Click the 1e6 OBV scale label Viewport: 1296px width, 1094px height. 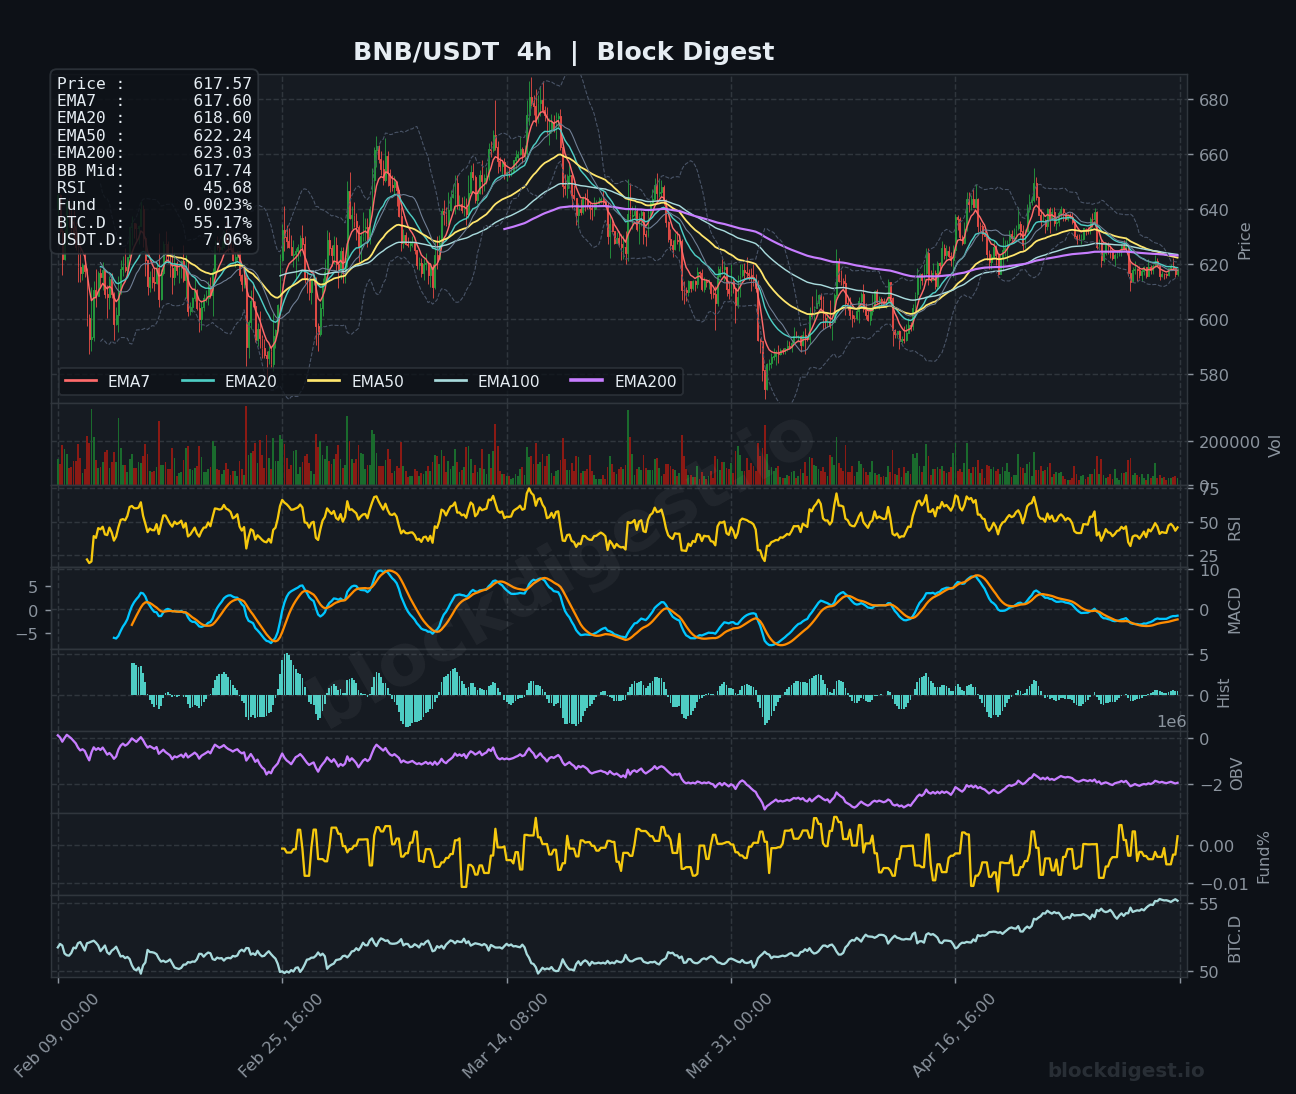[1172, 722]
